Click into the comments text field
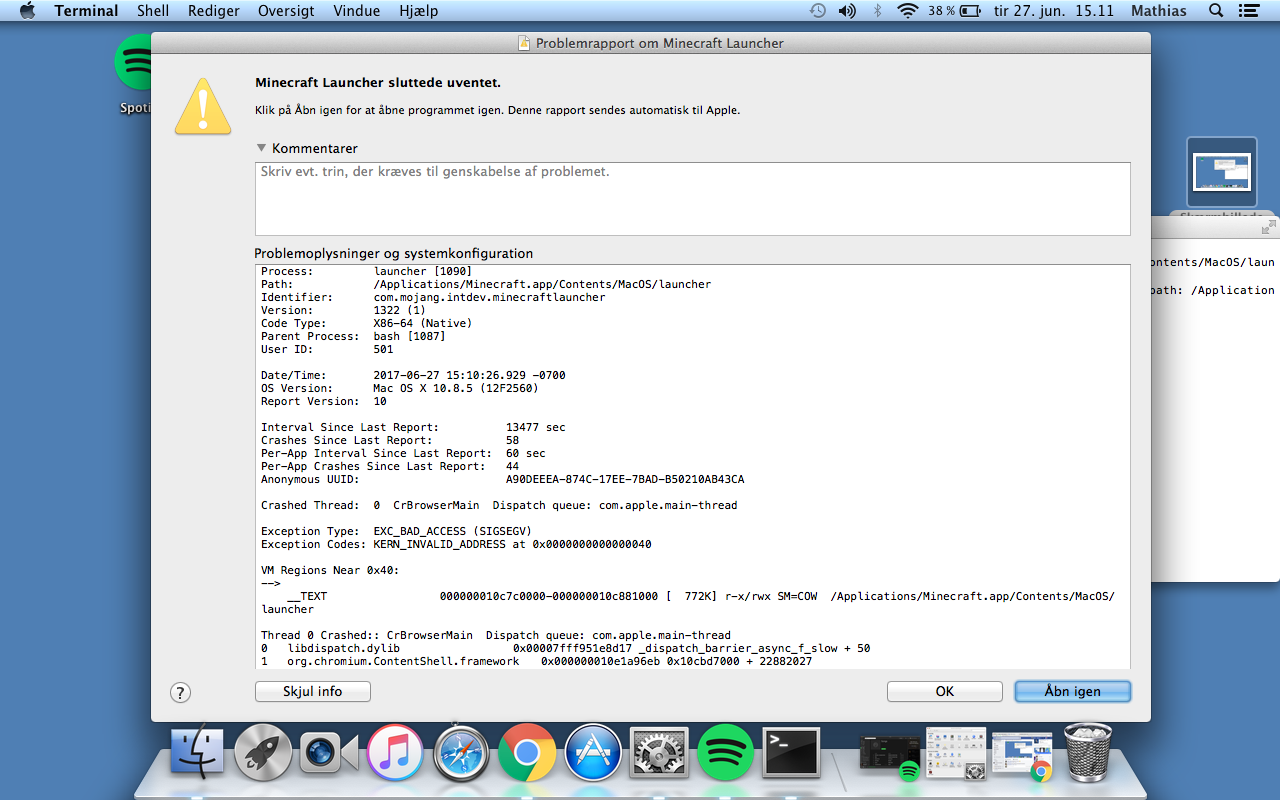The width and height of the screenshot is (1280, 800). click(x=692, y=198)
